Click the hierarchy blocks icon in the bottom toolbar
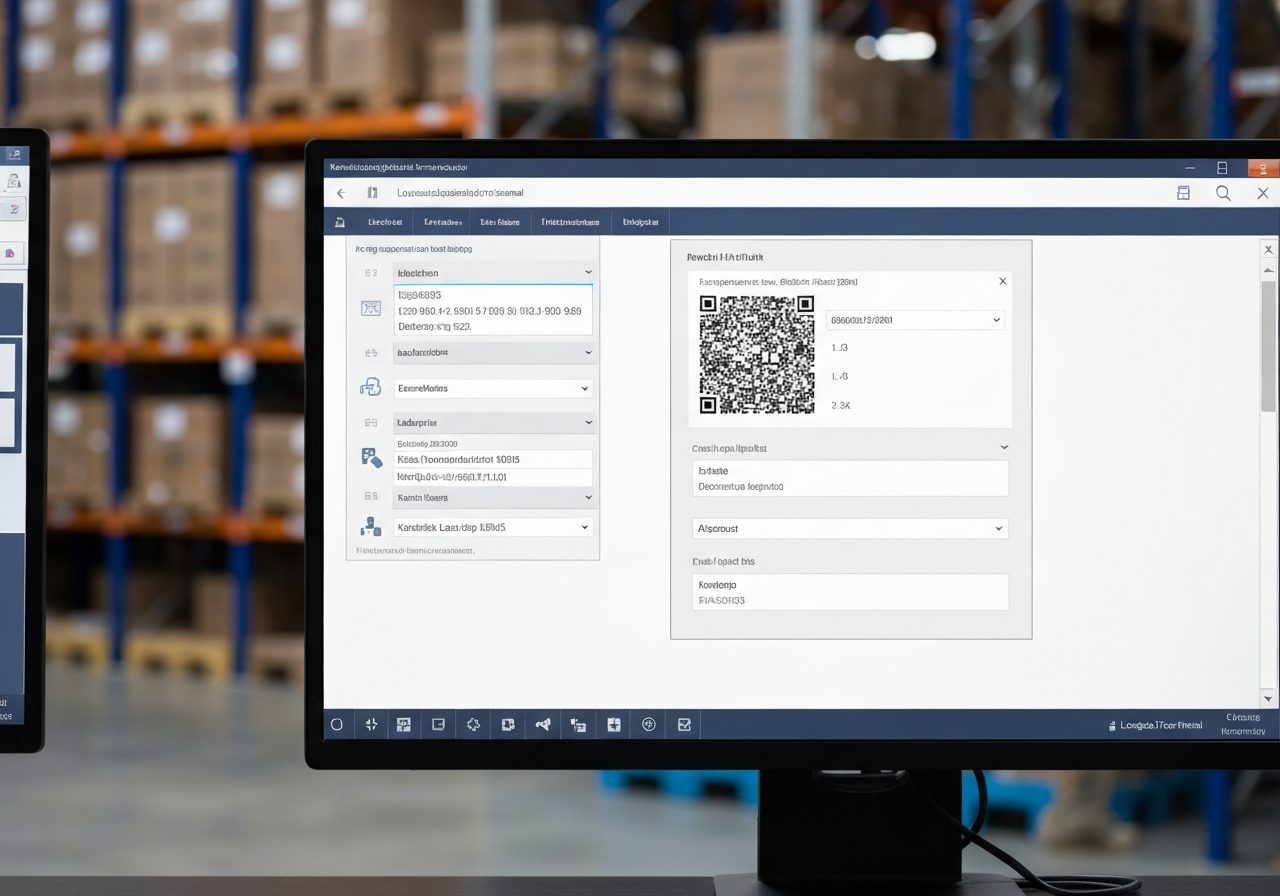The image size is (1280, 896). (x=578, y=725)
